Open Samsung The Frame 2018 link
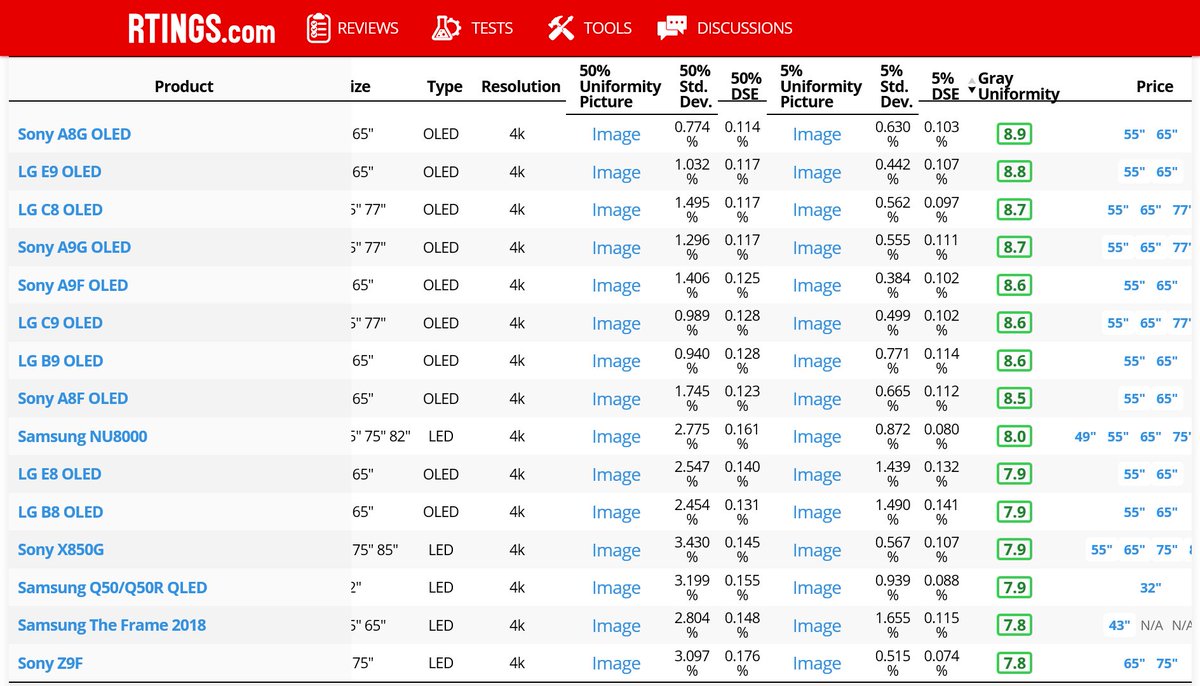 [111, 625]
